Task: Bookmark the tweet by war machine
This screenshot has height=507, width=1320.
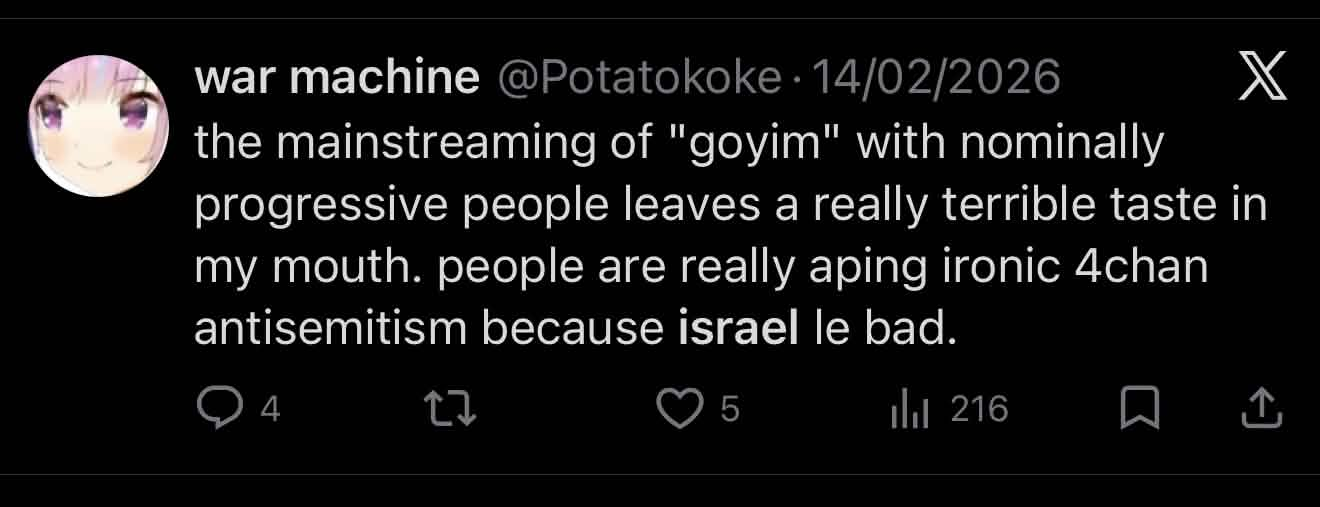Action: pos(1137,408)
